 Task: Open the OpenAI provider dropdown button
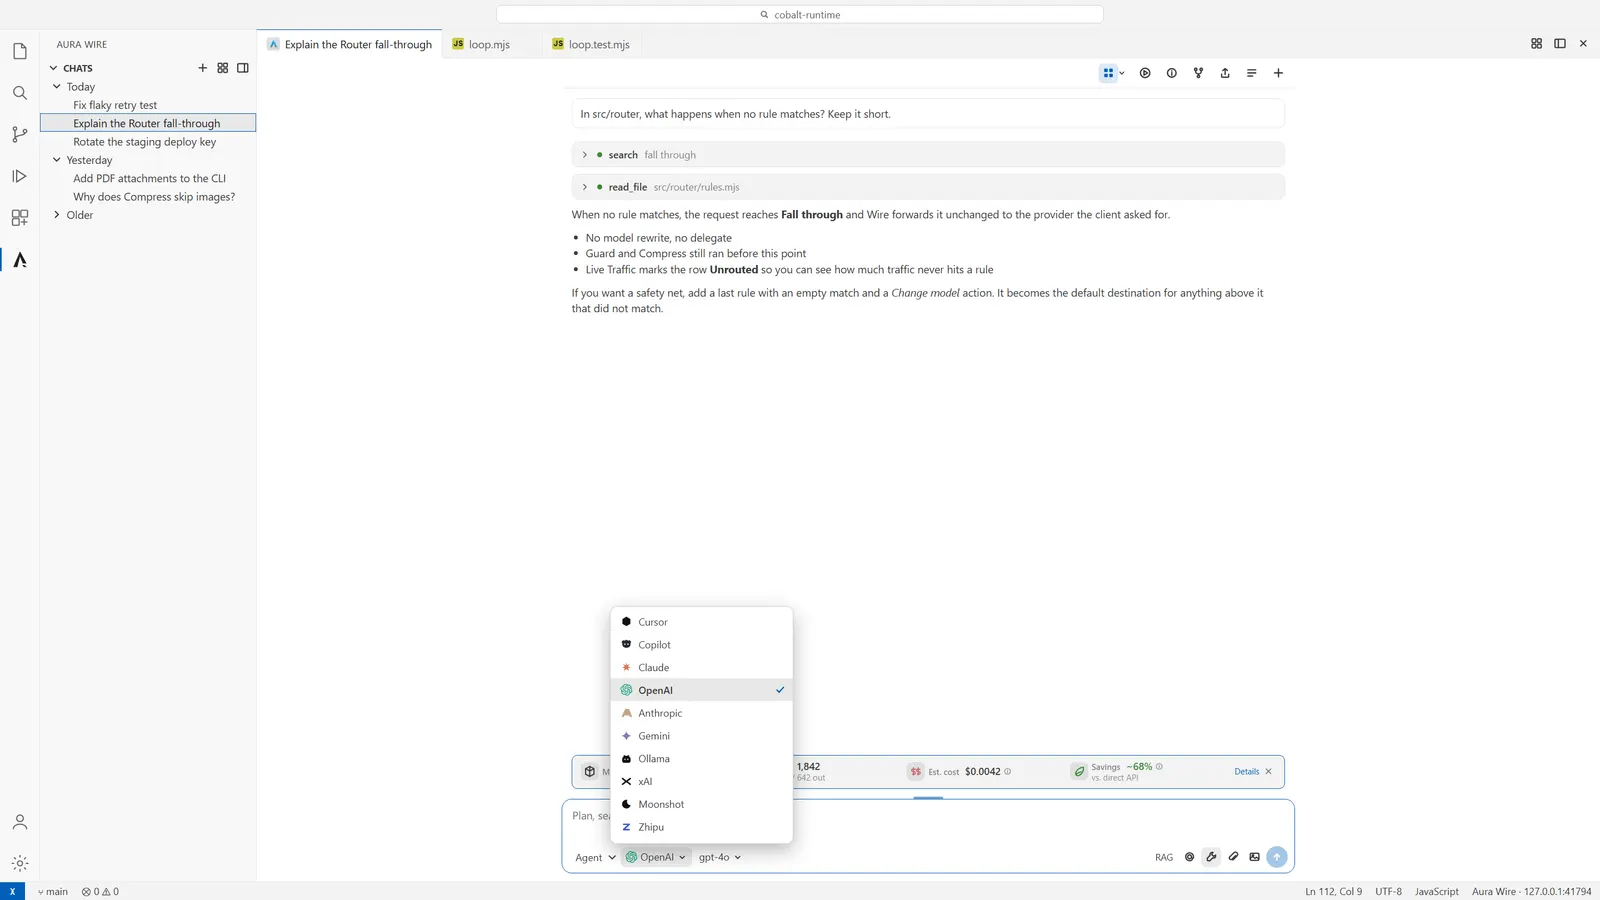[655, 857]
